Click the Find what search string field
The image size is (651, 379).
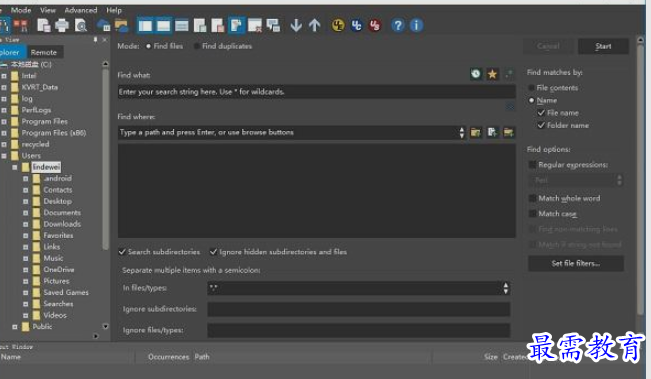pyautogui.click(x=316, y=92)
